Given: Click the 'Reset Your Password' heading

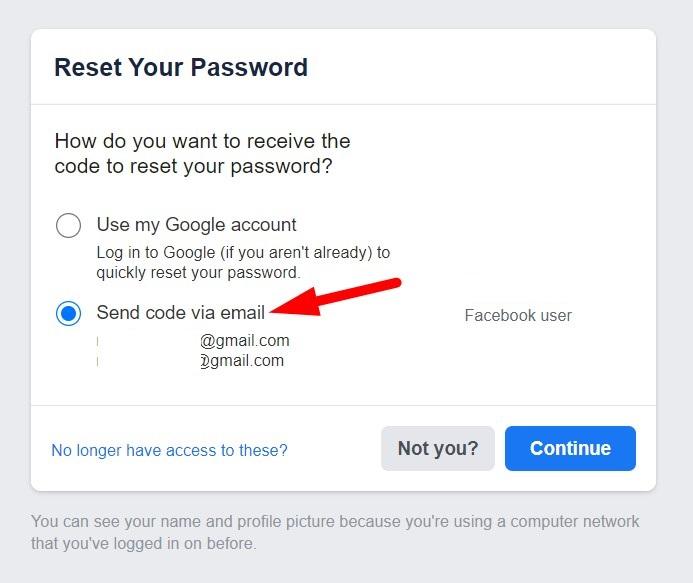Looking at the screenshot, I should [x=181, y=68].
